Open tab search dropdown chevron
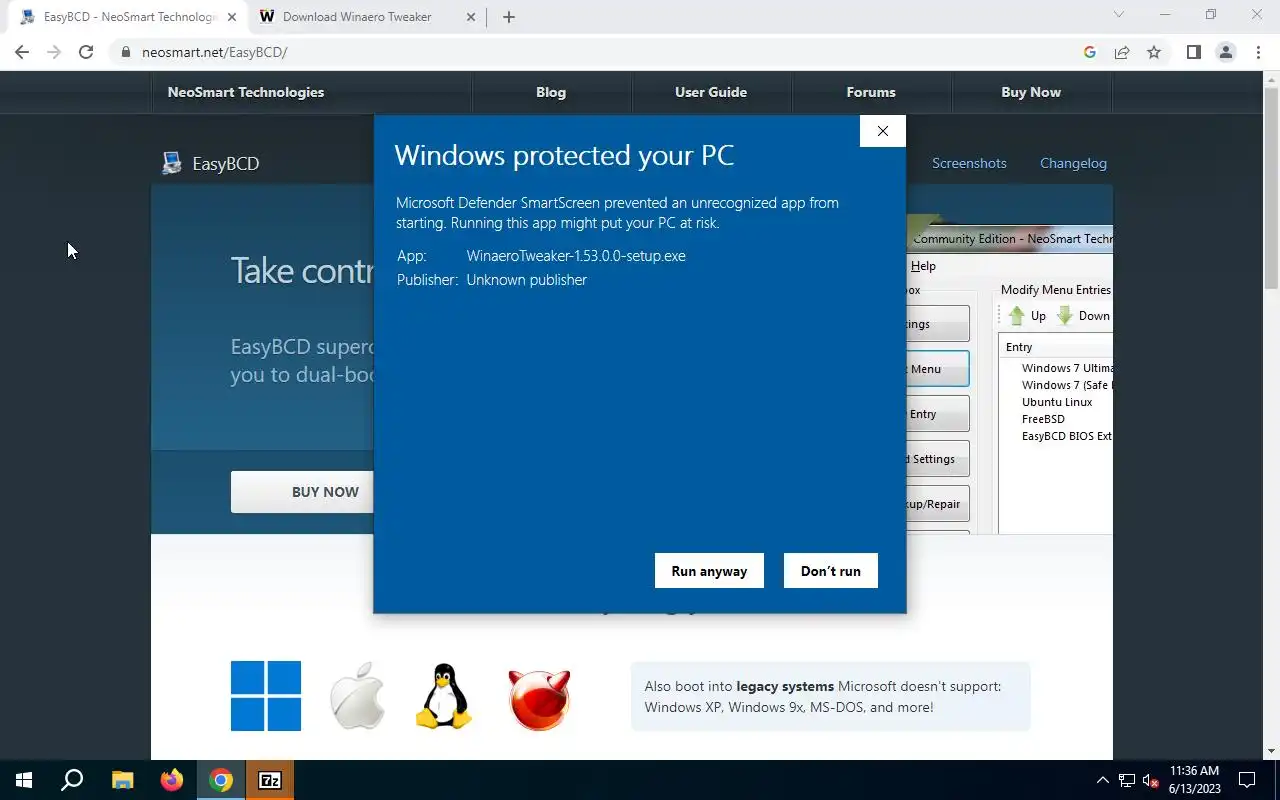1280x800 pixels. (1119, 15)
